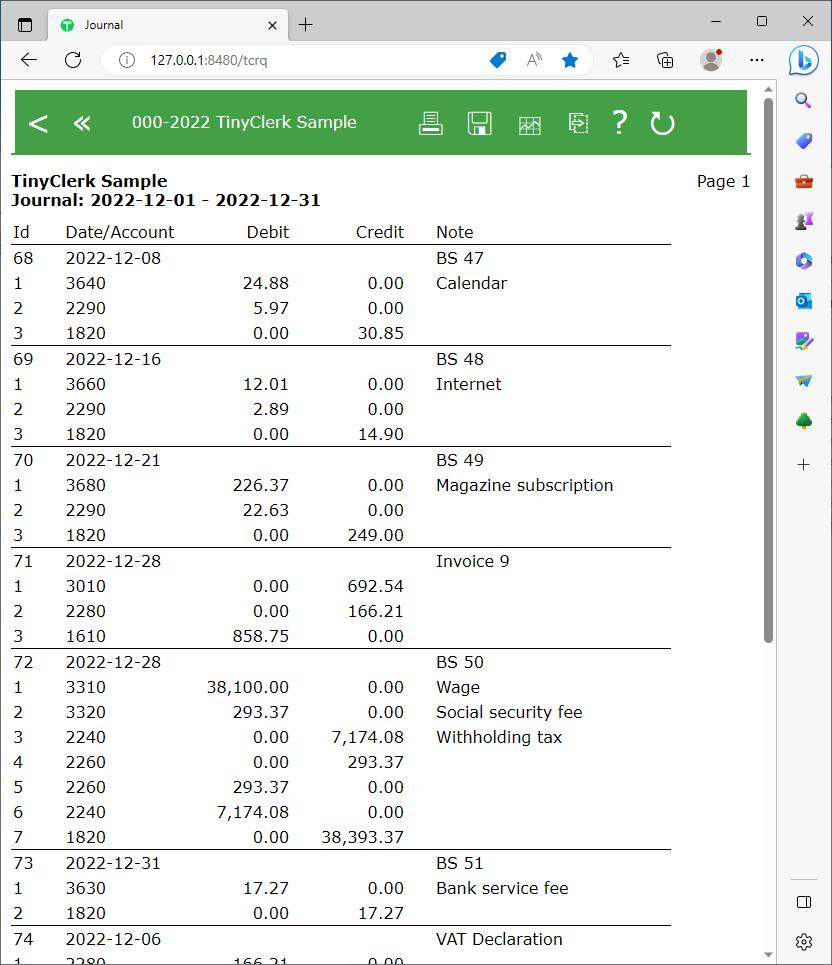Click the address bar URL field
This screenshot has height=965, width=832.
(300, 60)
